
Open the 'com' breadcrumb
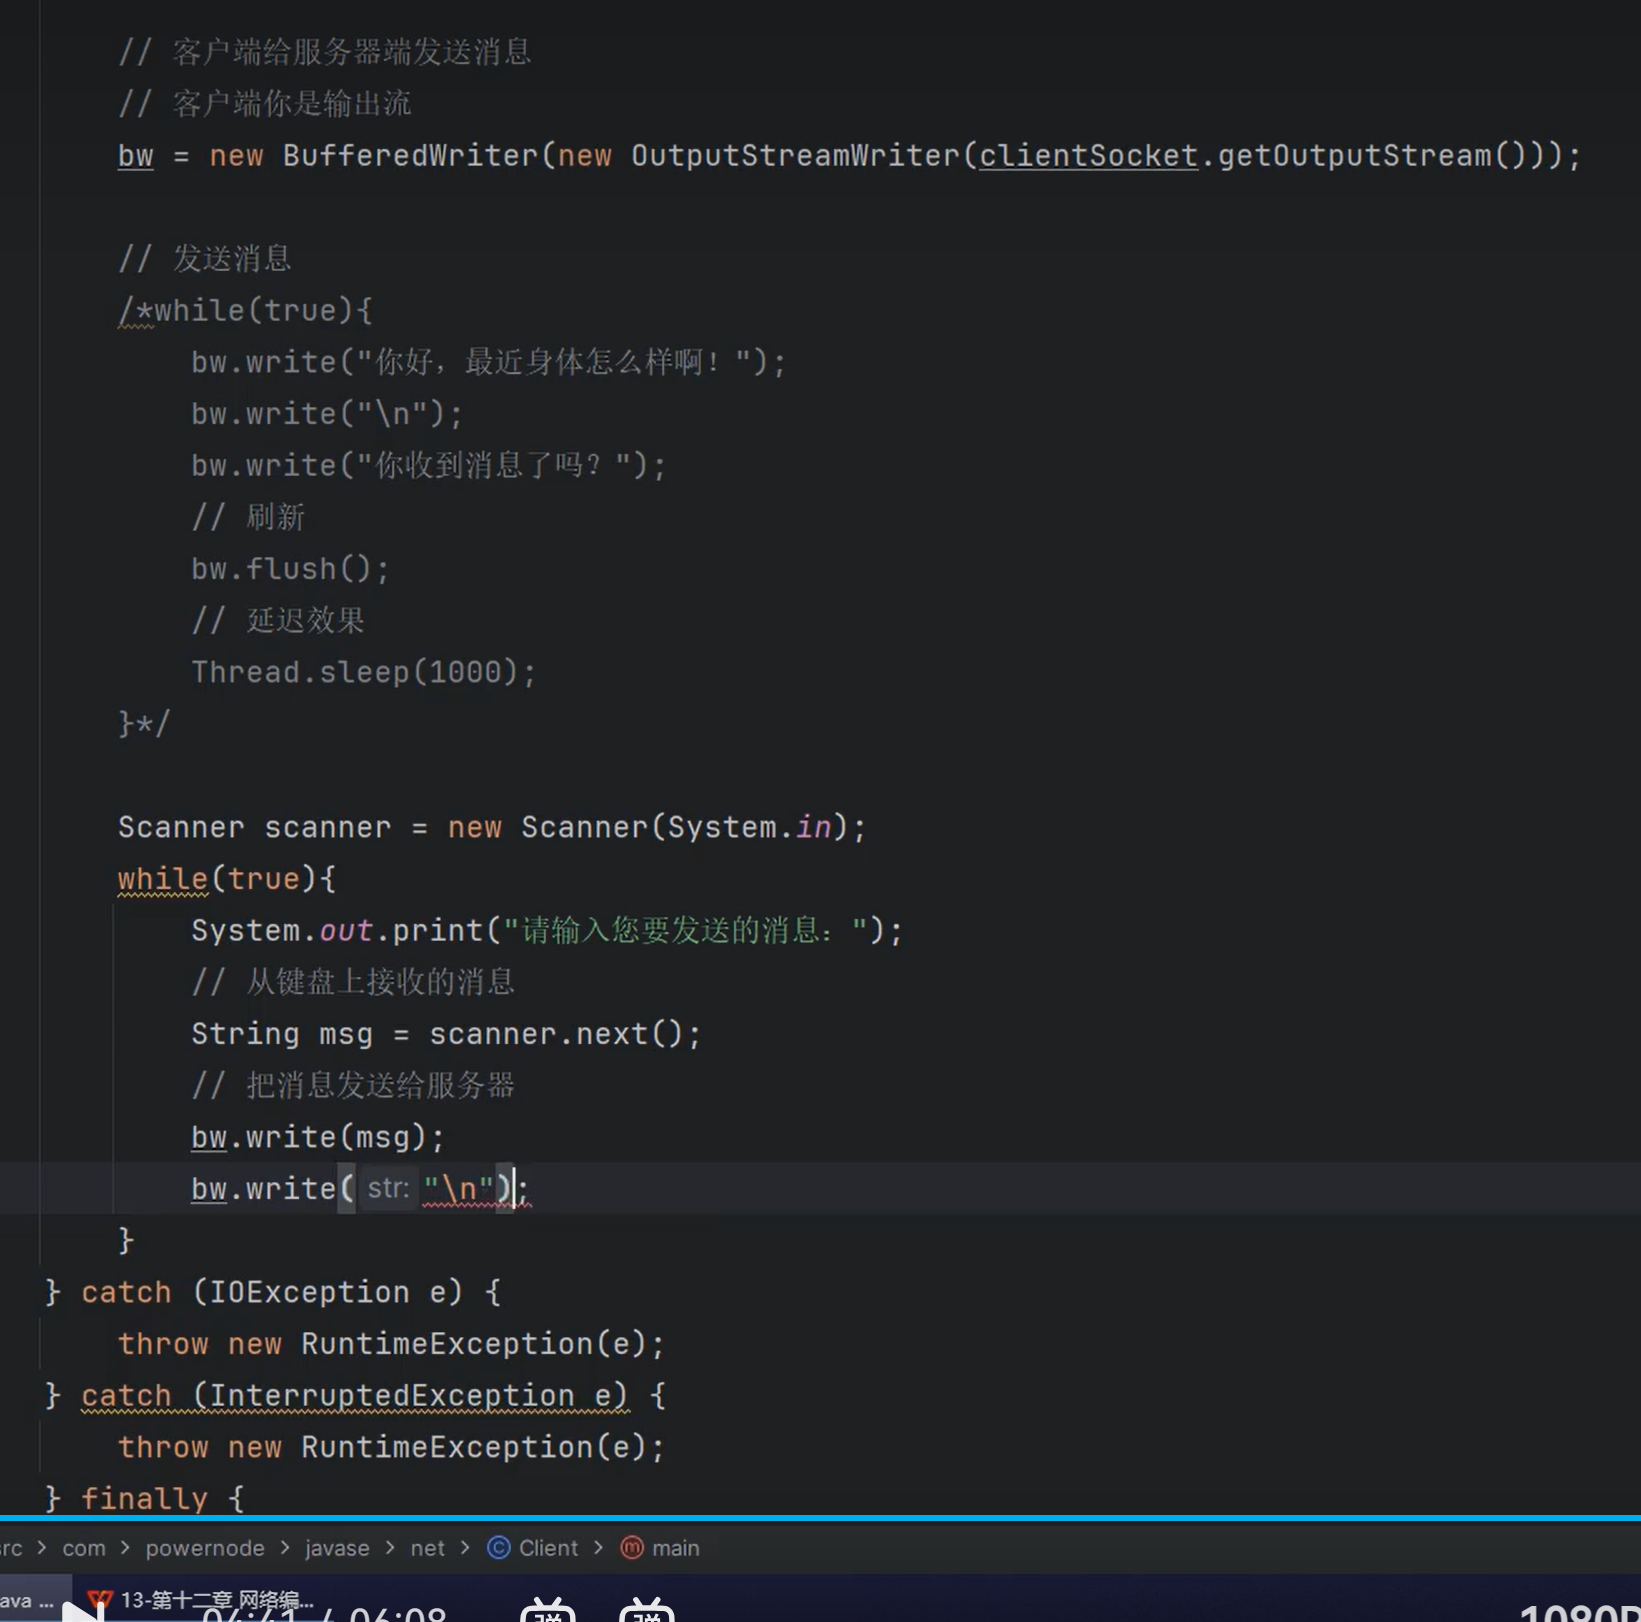84,1548
